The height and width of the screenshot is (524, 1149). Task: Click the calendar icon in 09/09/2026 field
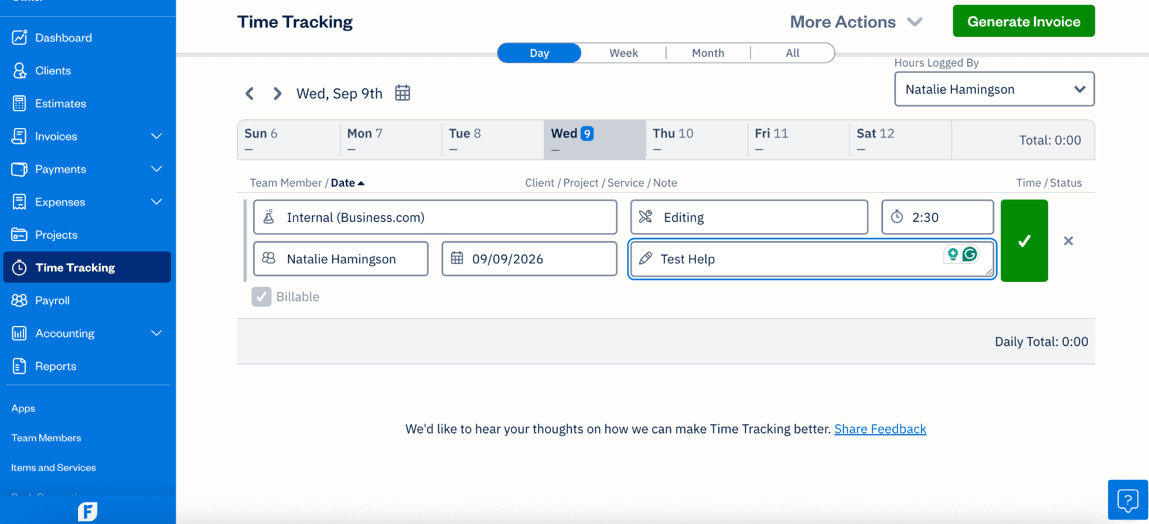click(457, 258)
